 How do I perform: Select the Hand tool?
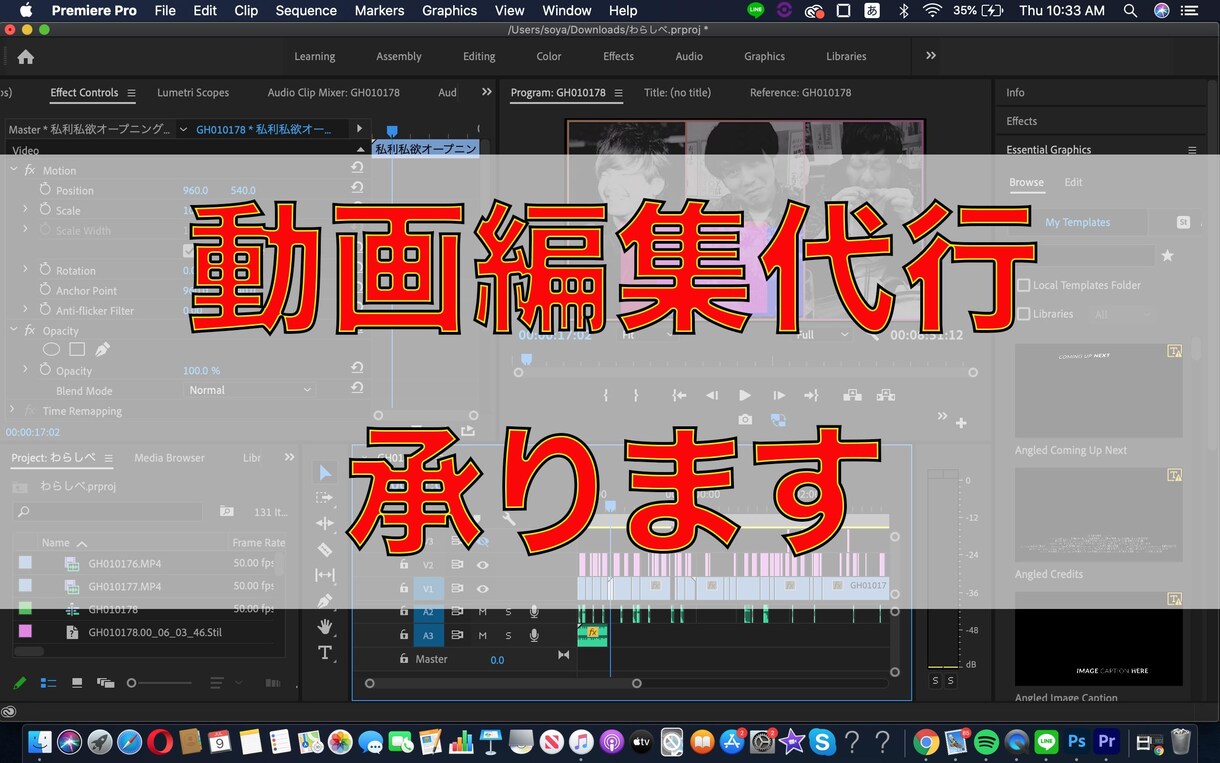click(325, 627)
